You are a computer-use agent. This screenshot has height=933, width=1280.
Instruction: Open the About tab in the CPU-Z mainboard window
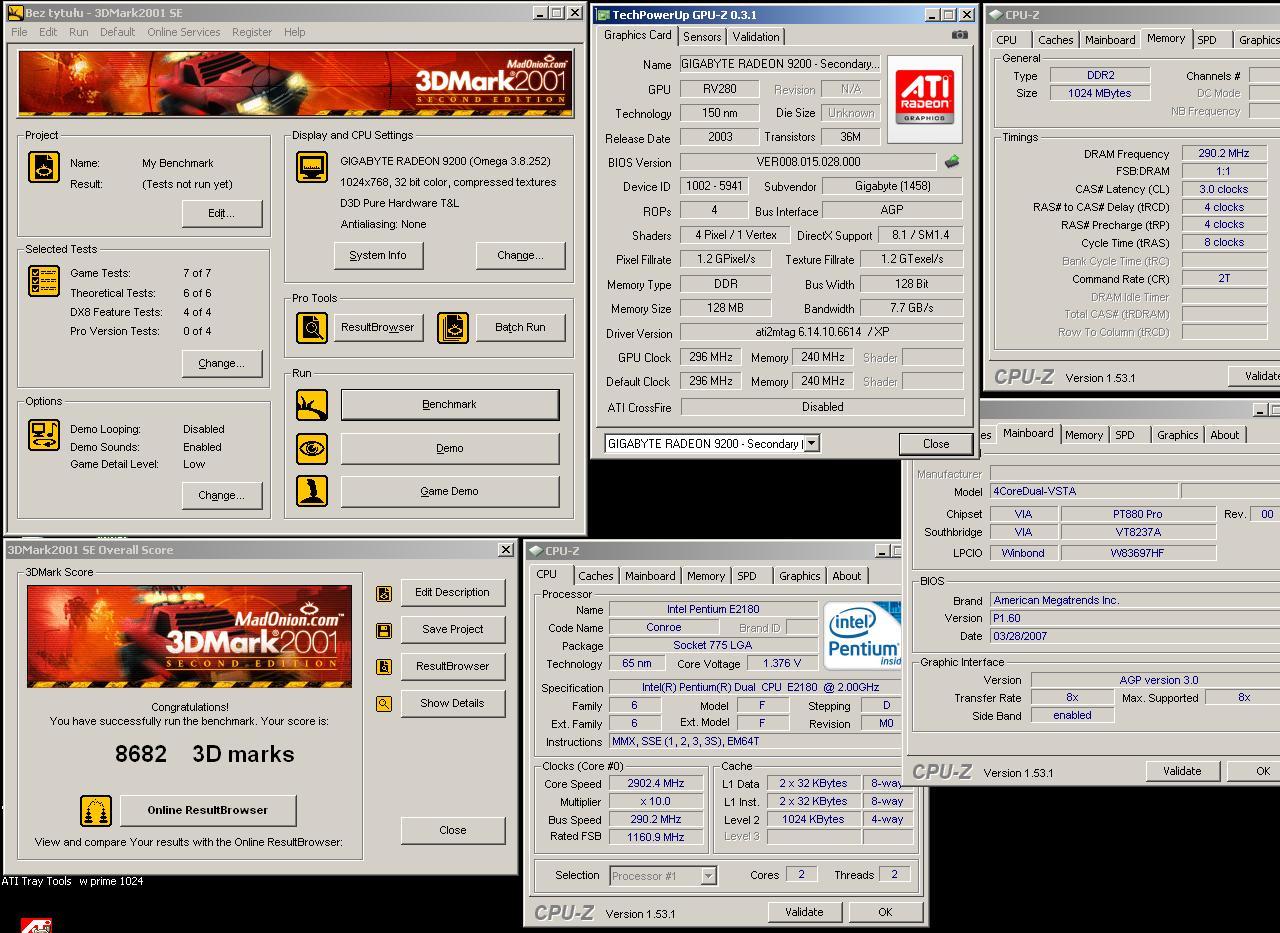click(1225, 435)
